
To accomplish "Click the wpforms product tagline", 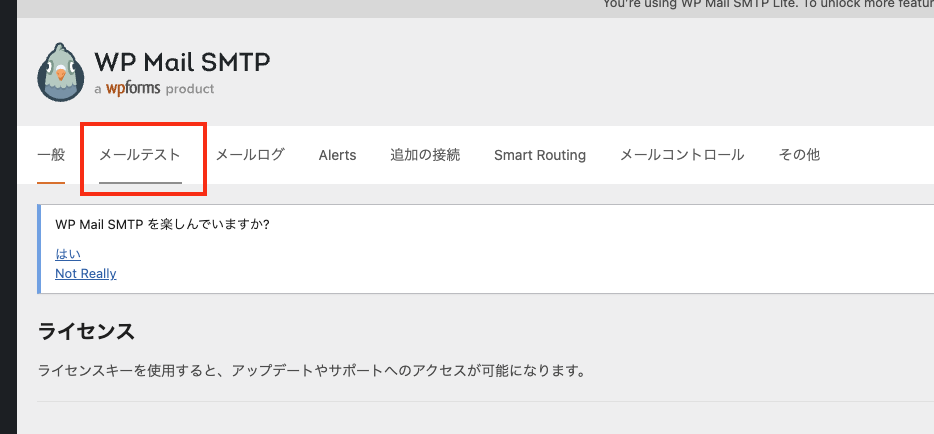I will point(154,89).
